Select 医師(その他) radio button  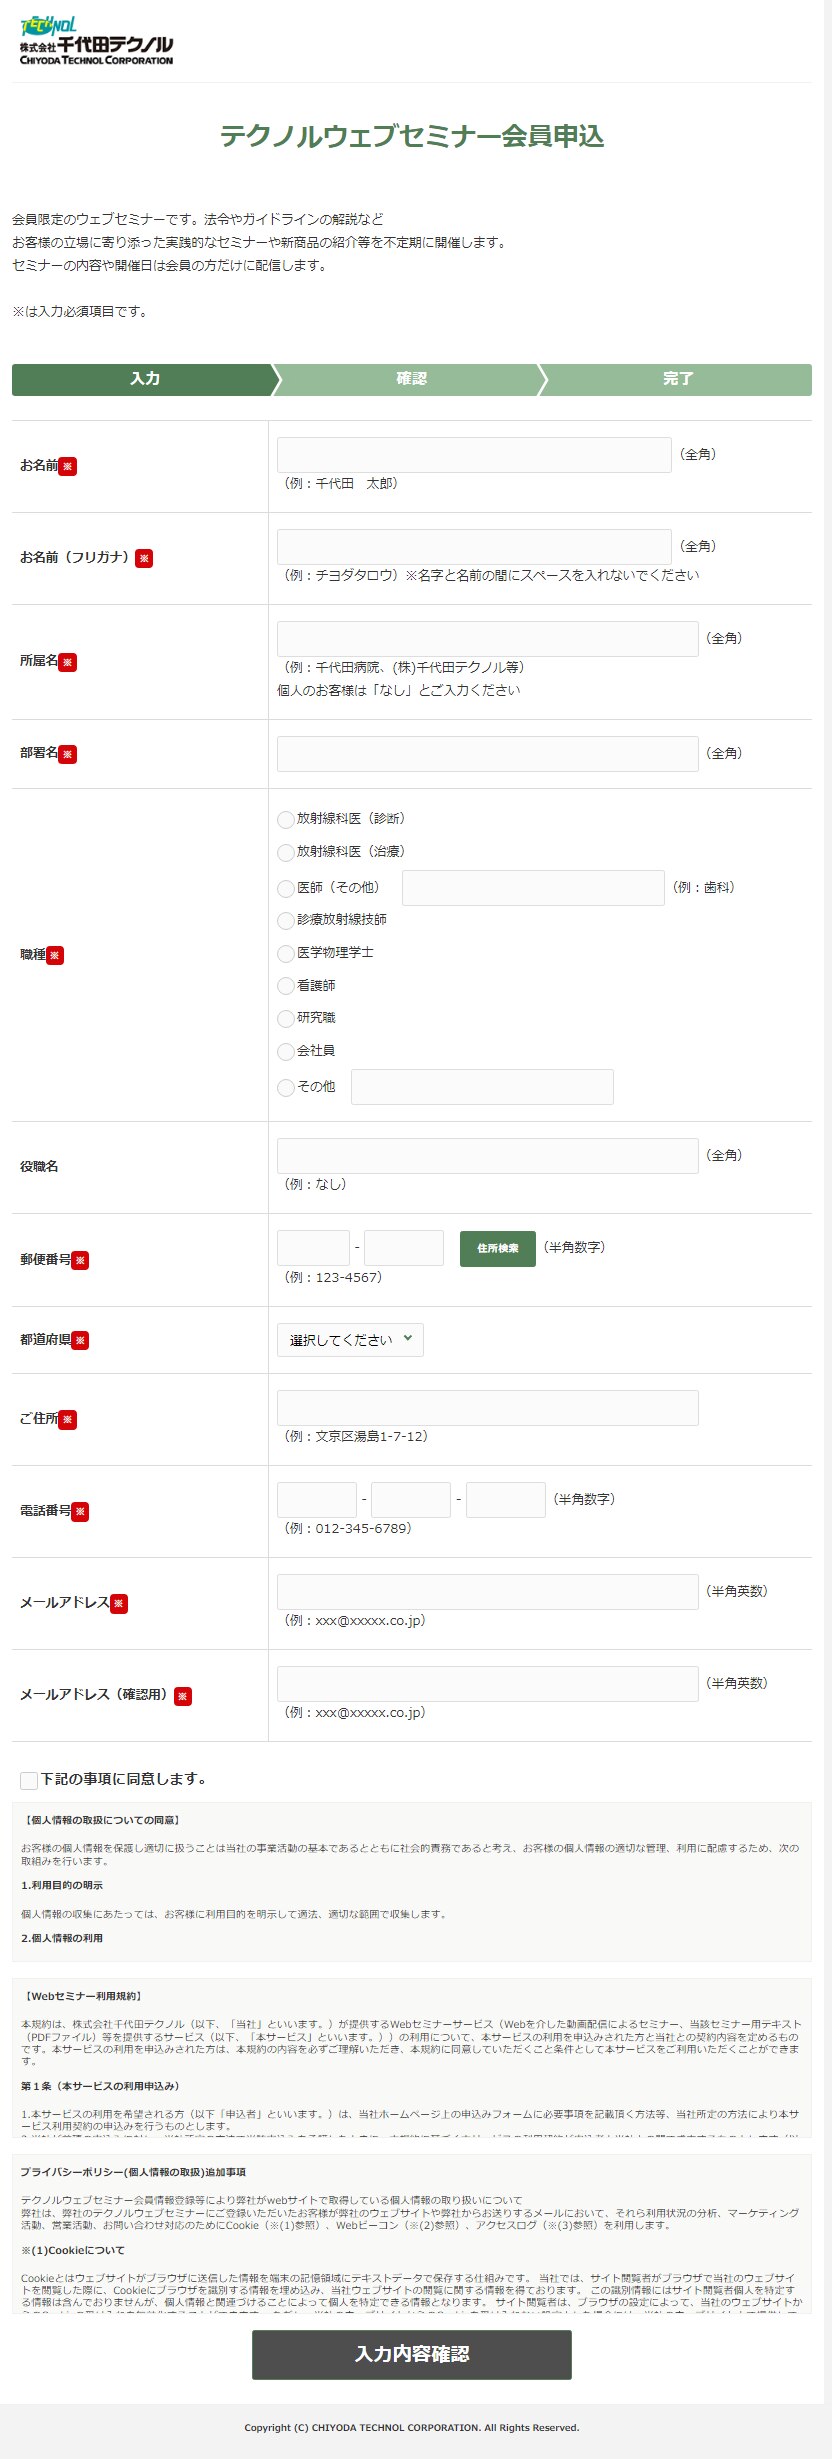tap(286, 888)
